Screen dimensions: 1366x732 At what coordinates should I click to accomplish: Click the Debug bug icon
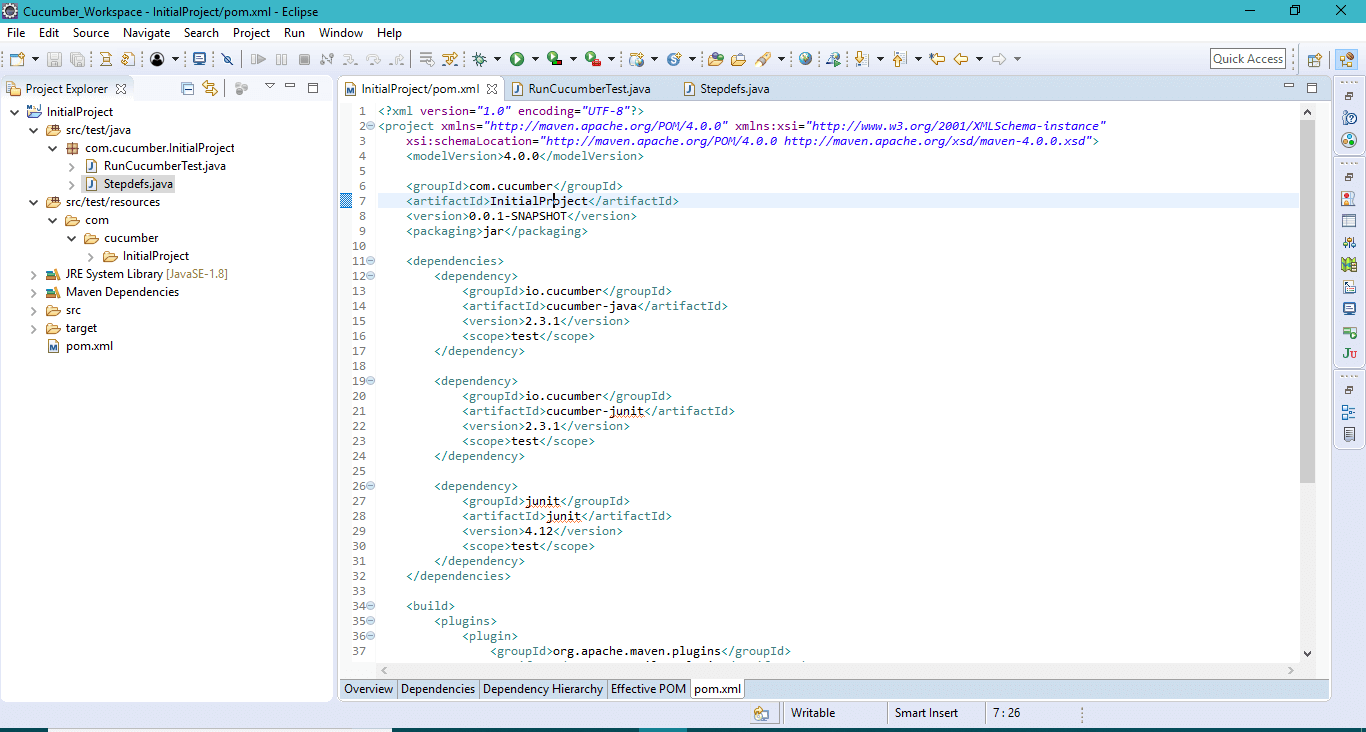tap(480, 59)
